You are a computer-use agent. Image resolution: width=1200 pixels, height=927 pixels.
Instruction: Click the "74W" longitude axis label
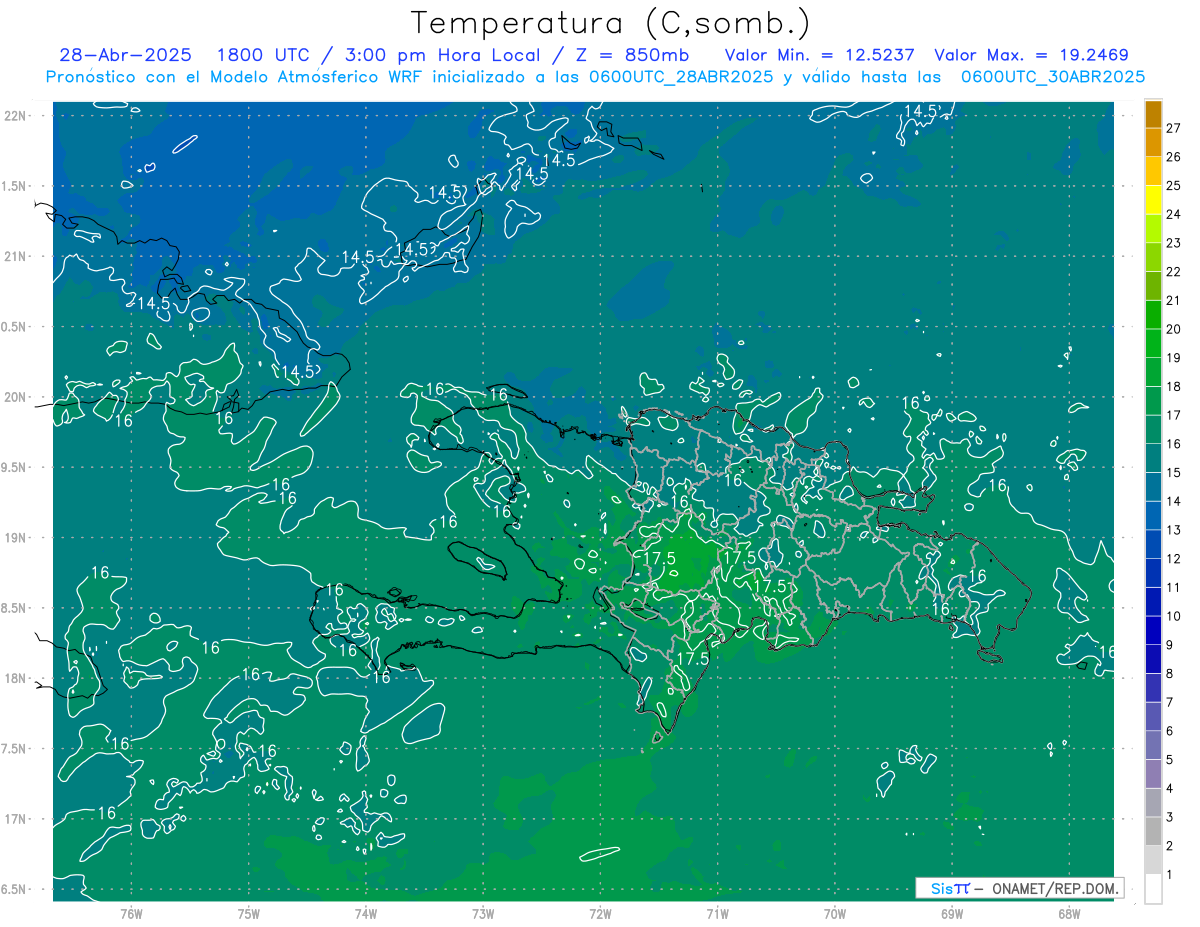[x=365, y=914]
